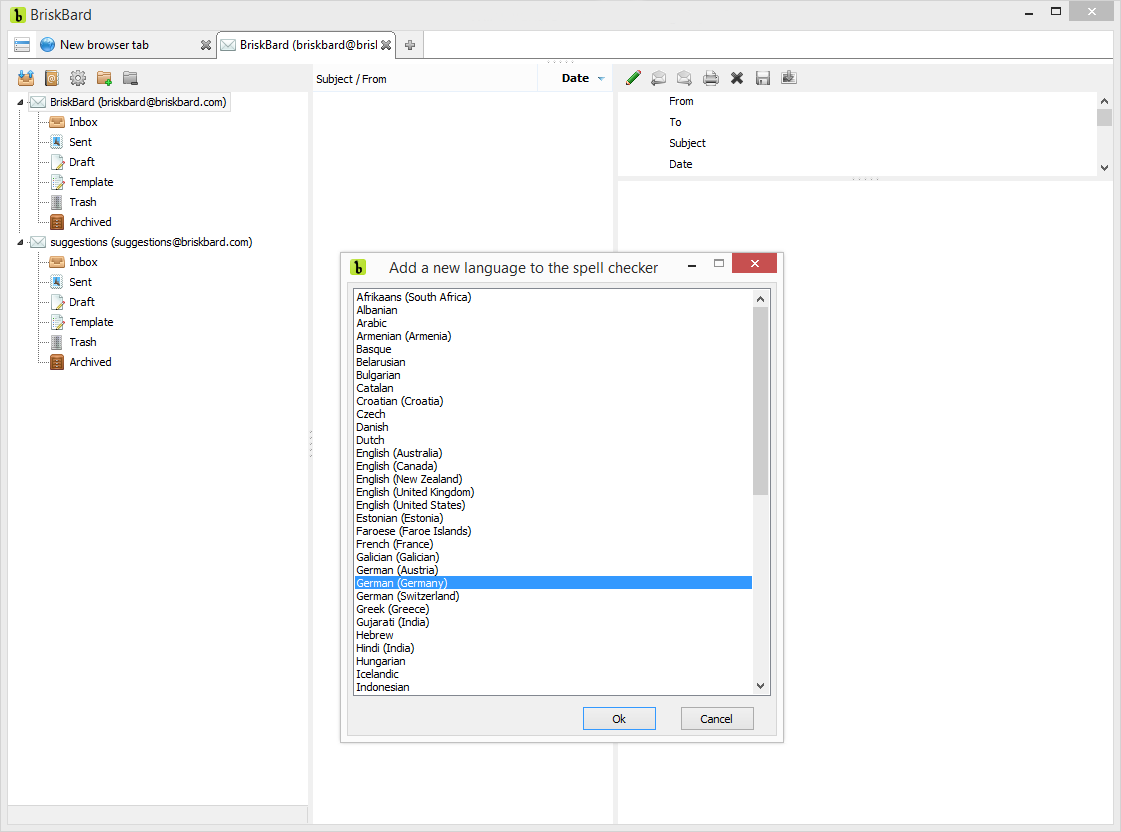The image size is (1121, 832).
Task: Open Inbox under BriskBard account
Action: 83,122
